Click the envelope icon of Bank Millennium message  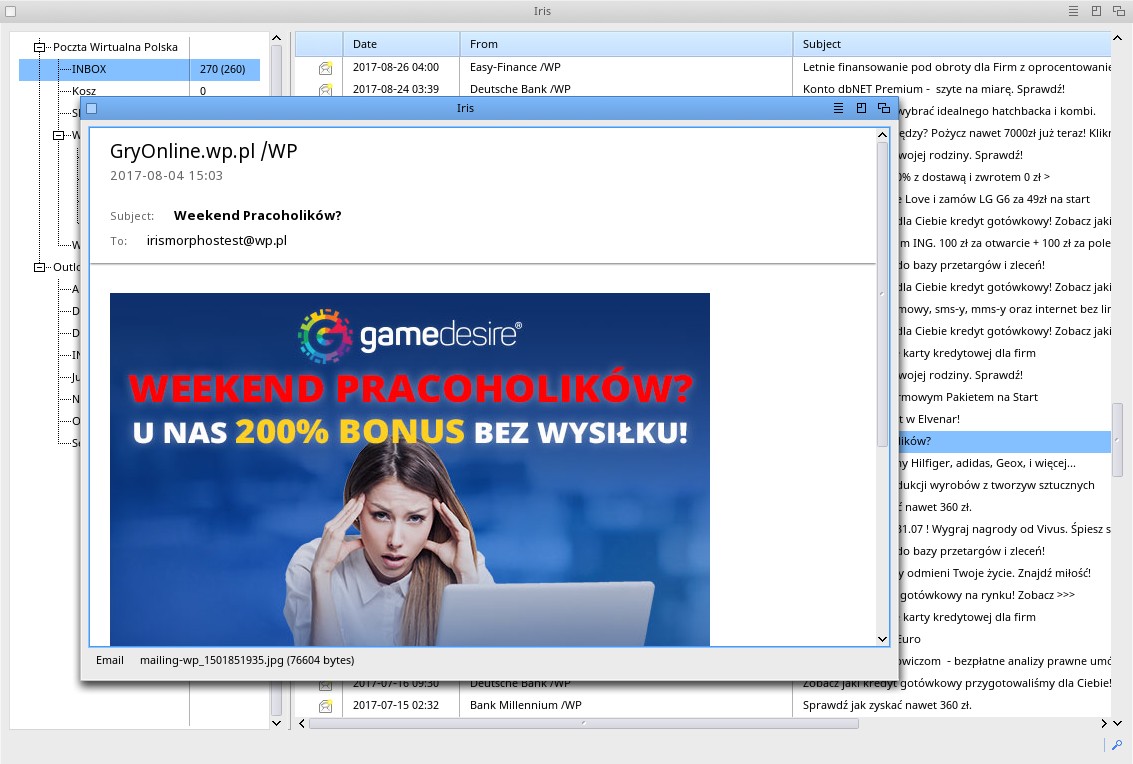pyautogui.click(x=325, y=706)
